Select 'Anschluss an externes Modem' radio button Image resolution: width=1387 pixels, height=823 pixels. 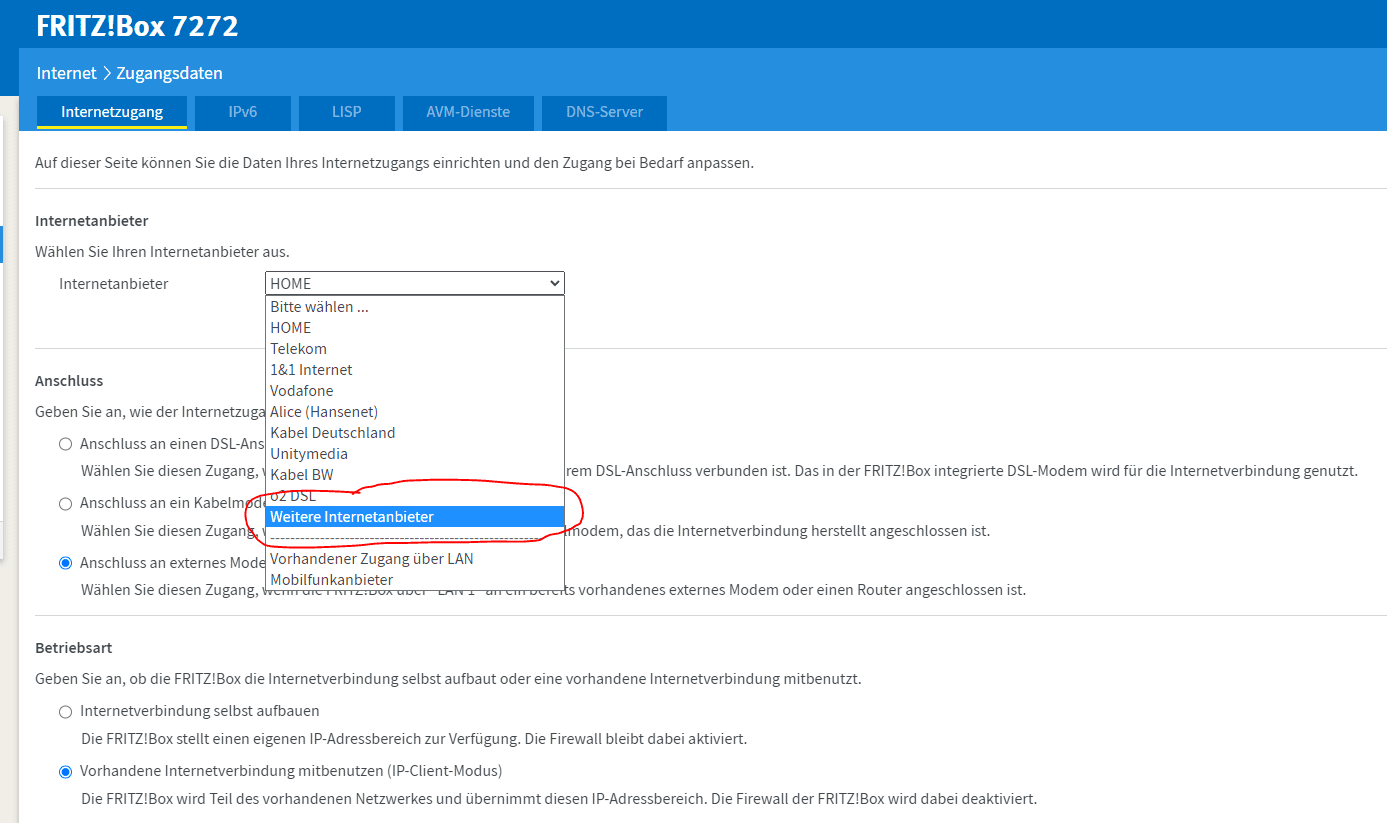pyautogui.click(x=66, y=563)
